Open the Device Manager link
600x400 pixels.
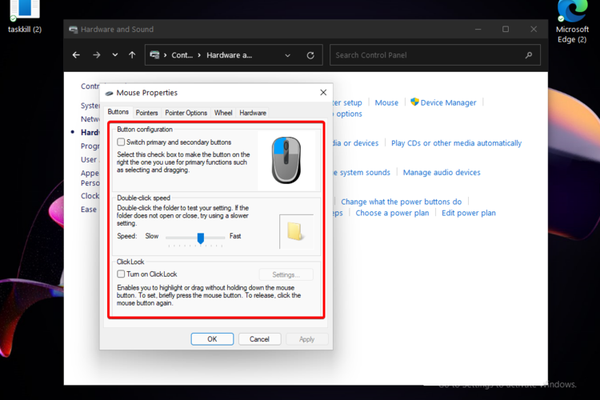coord(448,102)
